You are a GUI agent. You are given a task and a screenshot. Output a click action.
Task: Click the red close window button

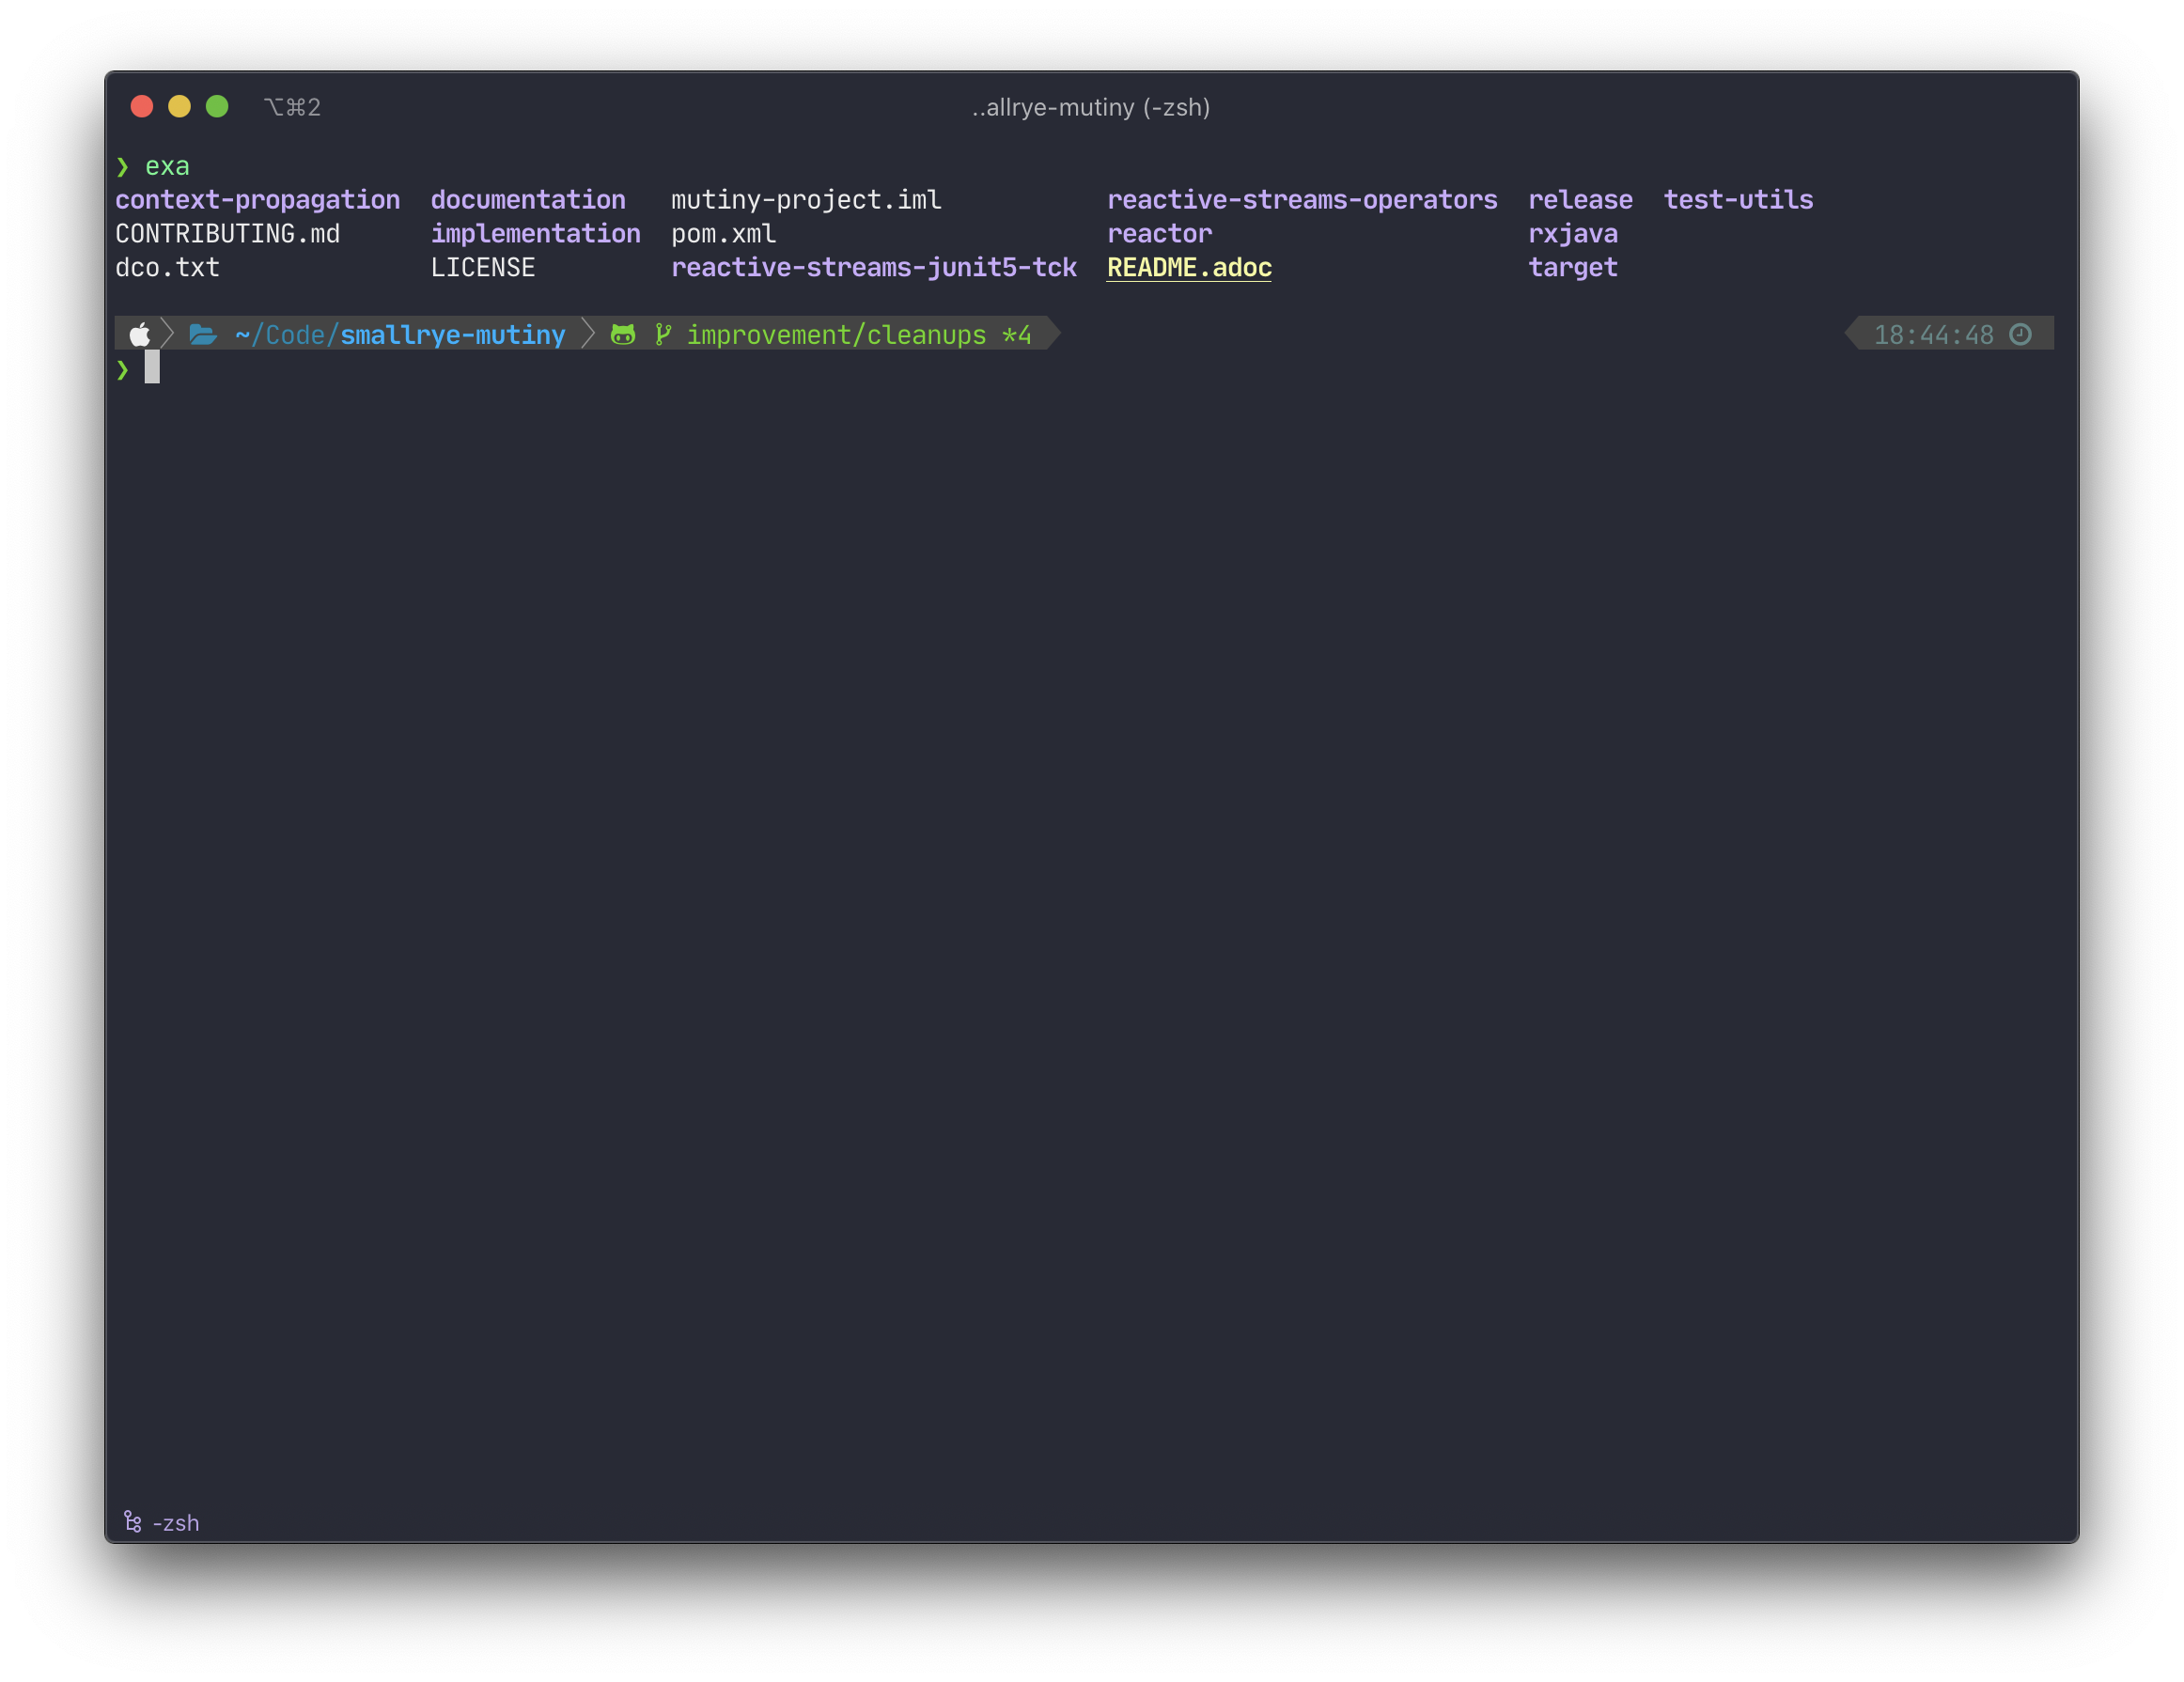(x=142, y=106)
